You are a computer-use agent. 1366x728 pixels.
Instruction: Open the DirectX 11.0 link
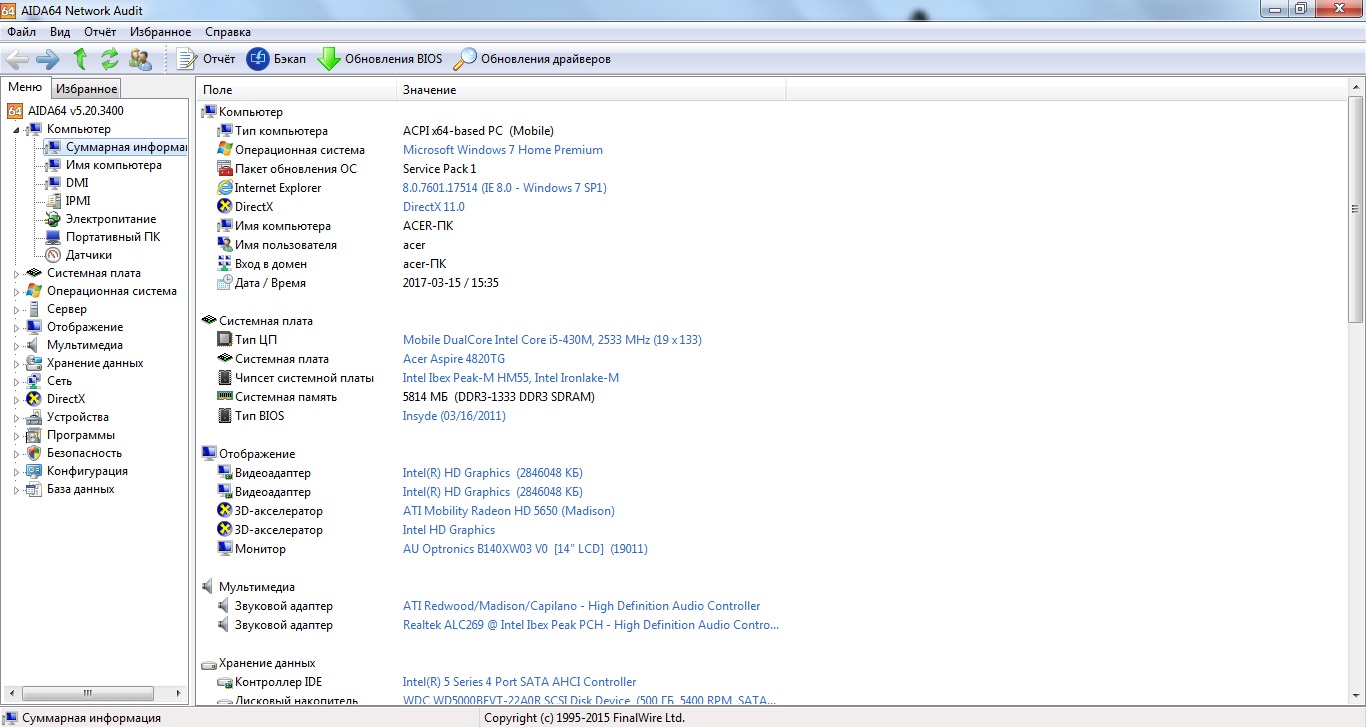click(x=434, y=207)
